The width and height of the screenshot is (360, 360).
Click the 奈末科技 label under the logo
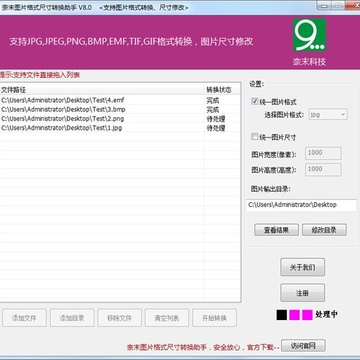pos(309,62)
